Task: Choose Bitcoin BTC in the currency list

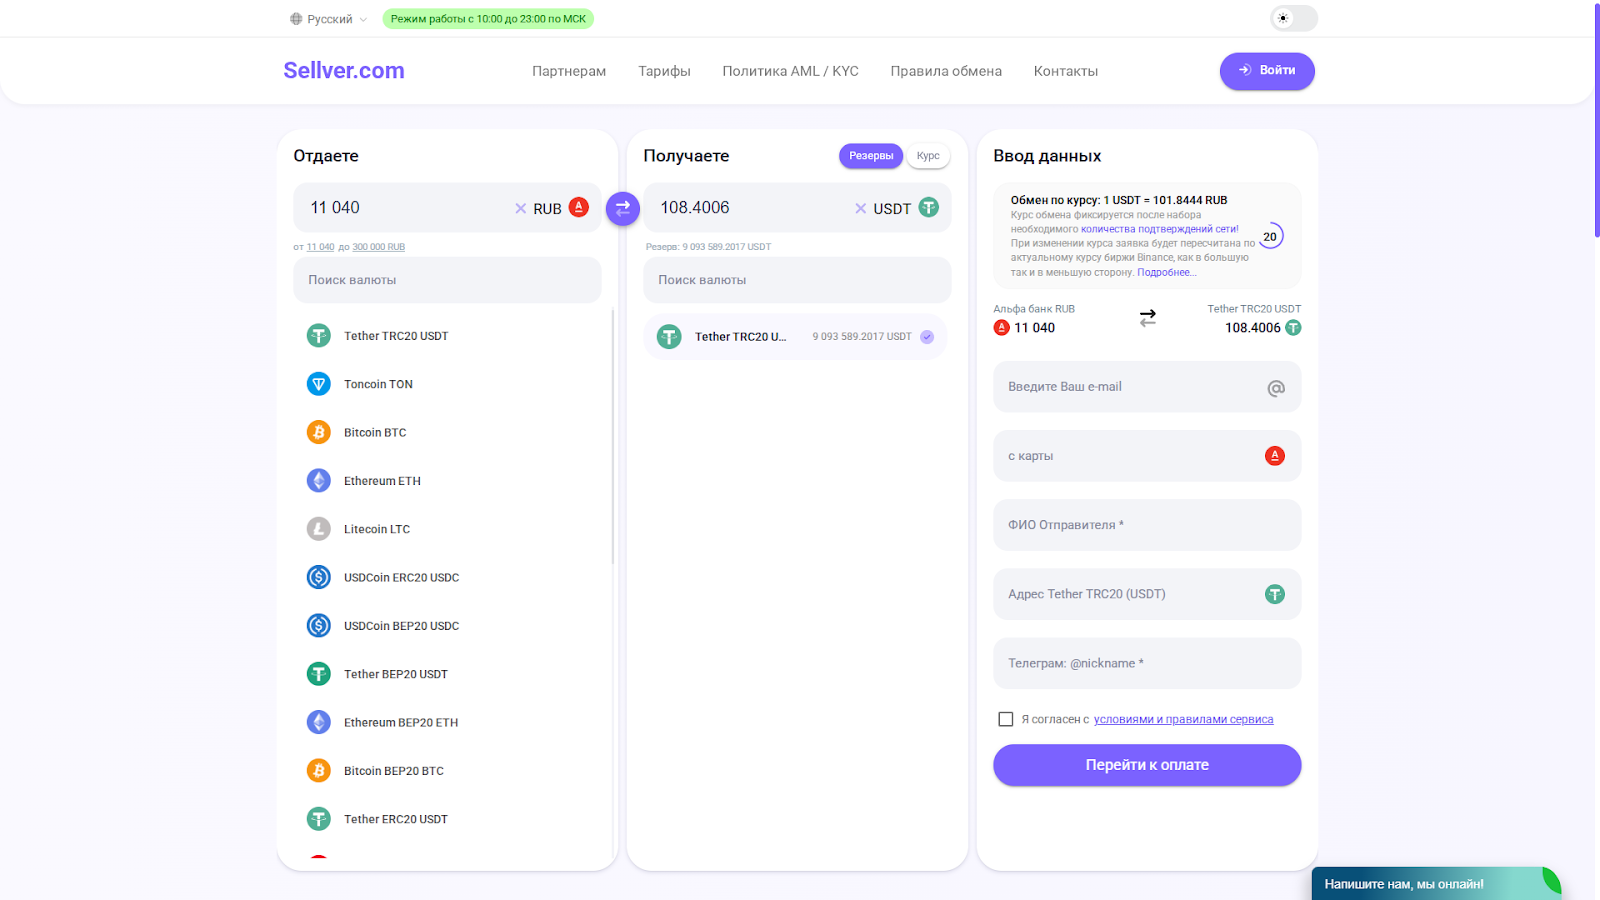Action: tap(375, 433)
